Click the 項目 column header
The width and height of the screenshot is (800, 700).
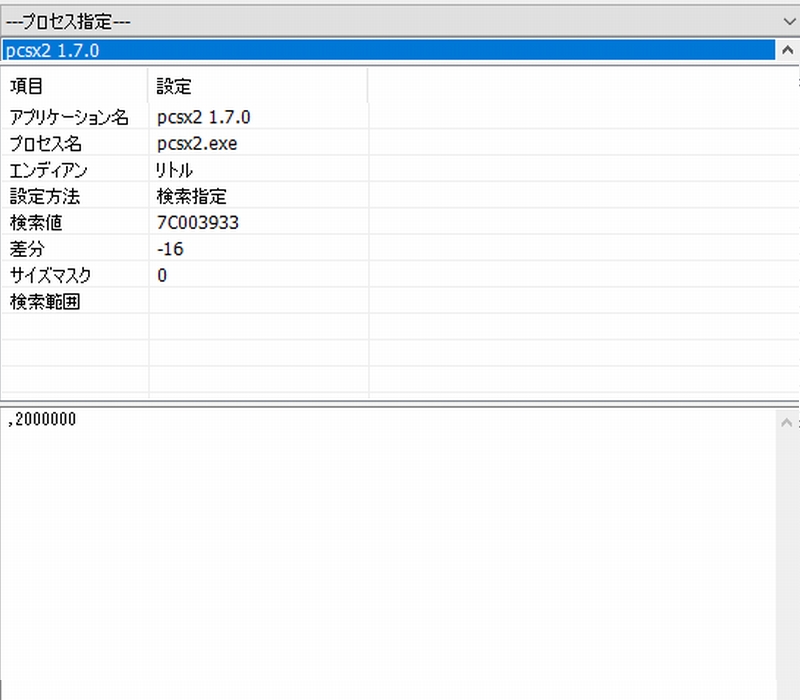(74, 86)
